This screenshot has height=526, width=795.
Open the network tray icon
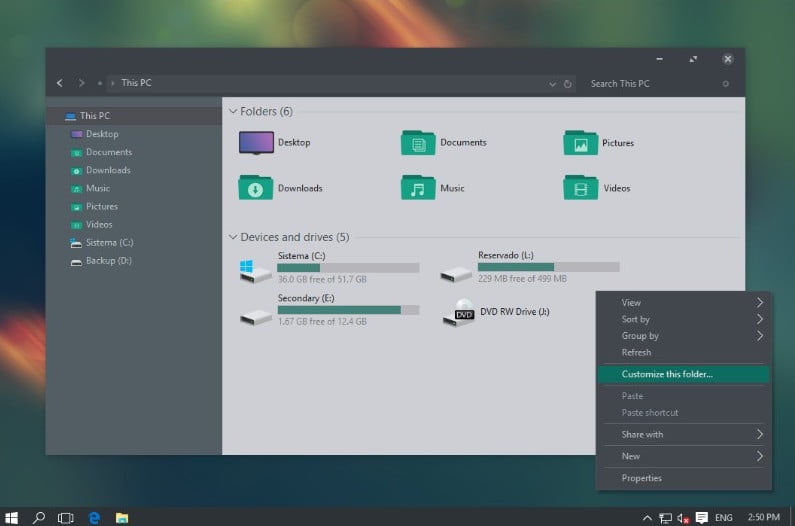[x=665, y=518]
